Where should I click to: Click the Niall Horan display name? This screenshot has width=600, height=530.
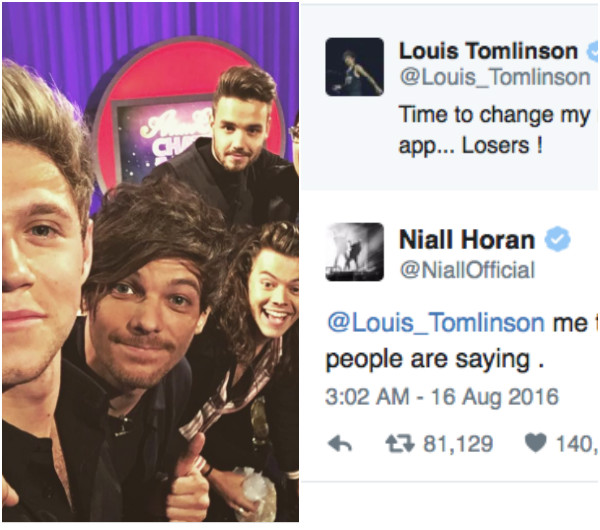point(467,240)
